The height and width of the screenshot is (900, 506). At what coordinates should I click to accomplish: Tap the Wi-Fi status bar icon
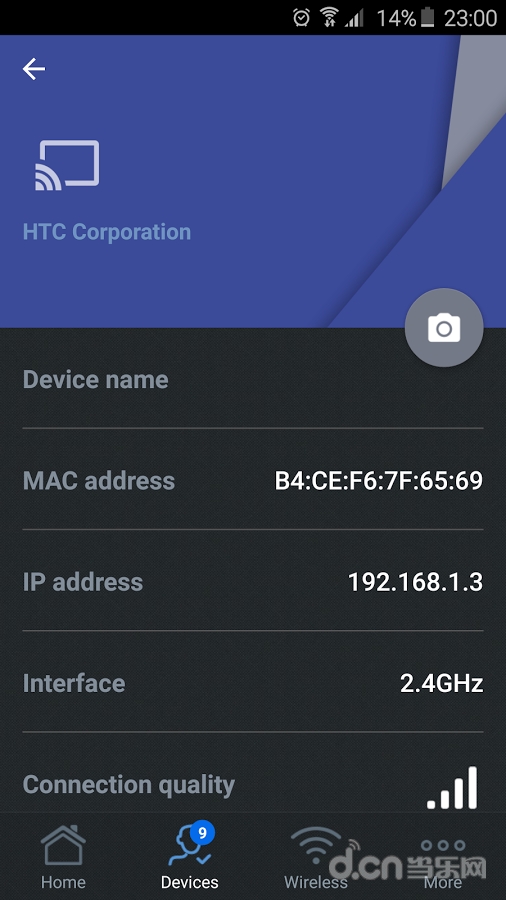point(329,18)
